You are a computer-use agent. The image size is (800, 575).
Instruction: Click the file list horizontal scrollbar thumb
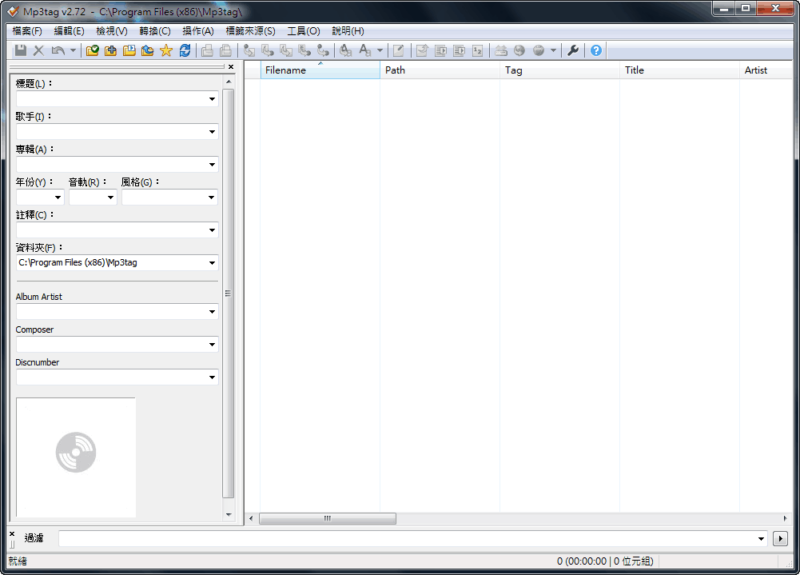(328, 518)
